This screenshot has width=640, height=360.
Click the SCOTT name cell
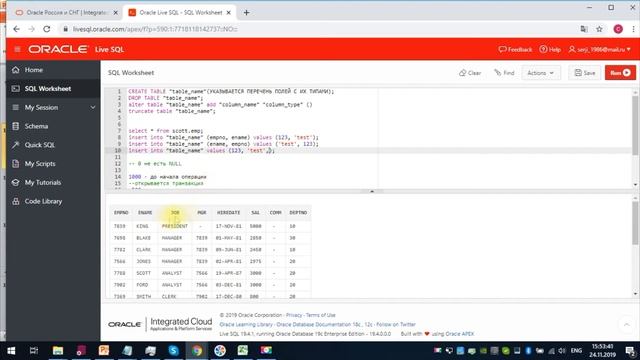click(x=144, y=273)
